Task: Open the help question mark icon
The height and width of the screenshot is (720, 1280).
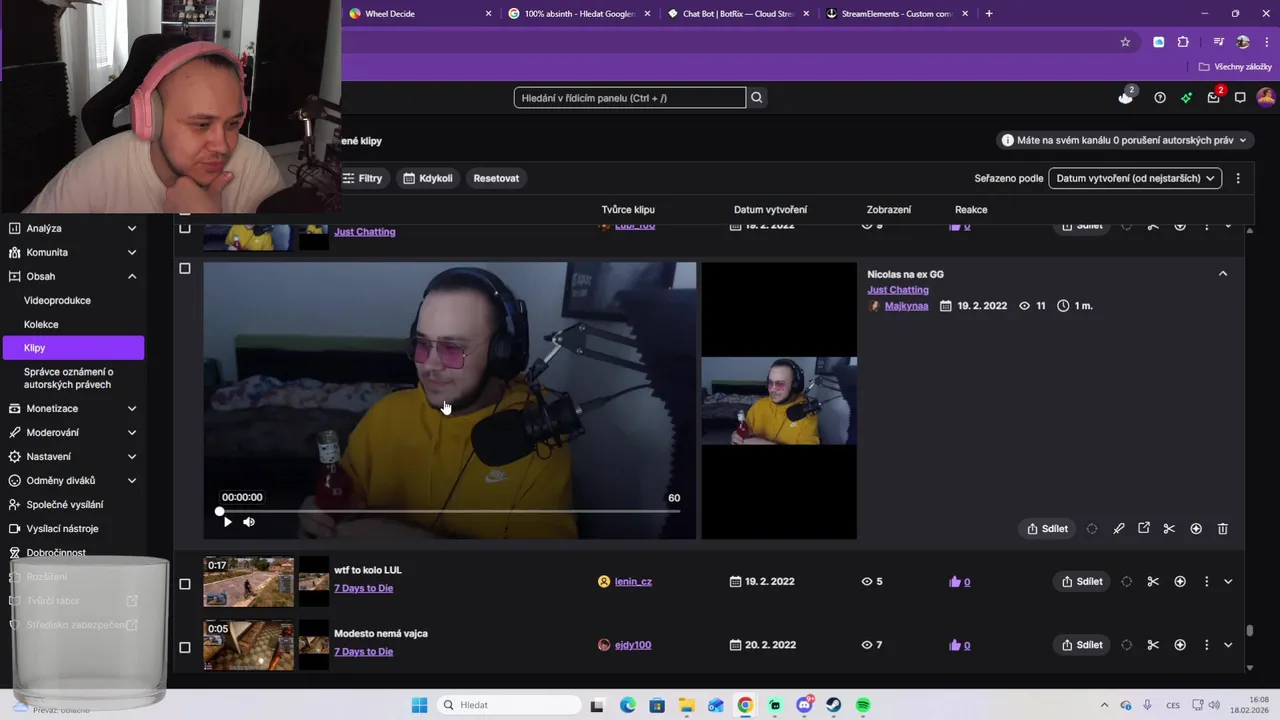Action: 1160,98
